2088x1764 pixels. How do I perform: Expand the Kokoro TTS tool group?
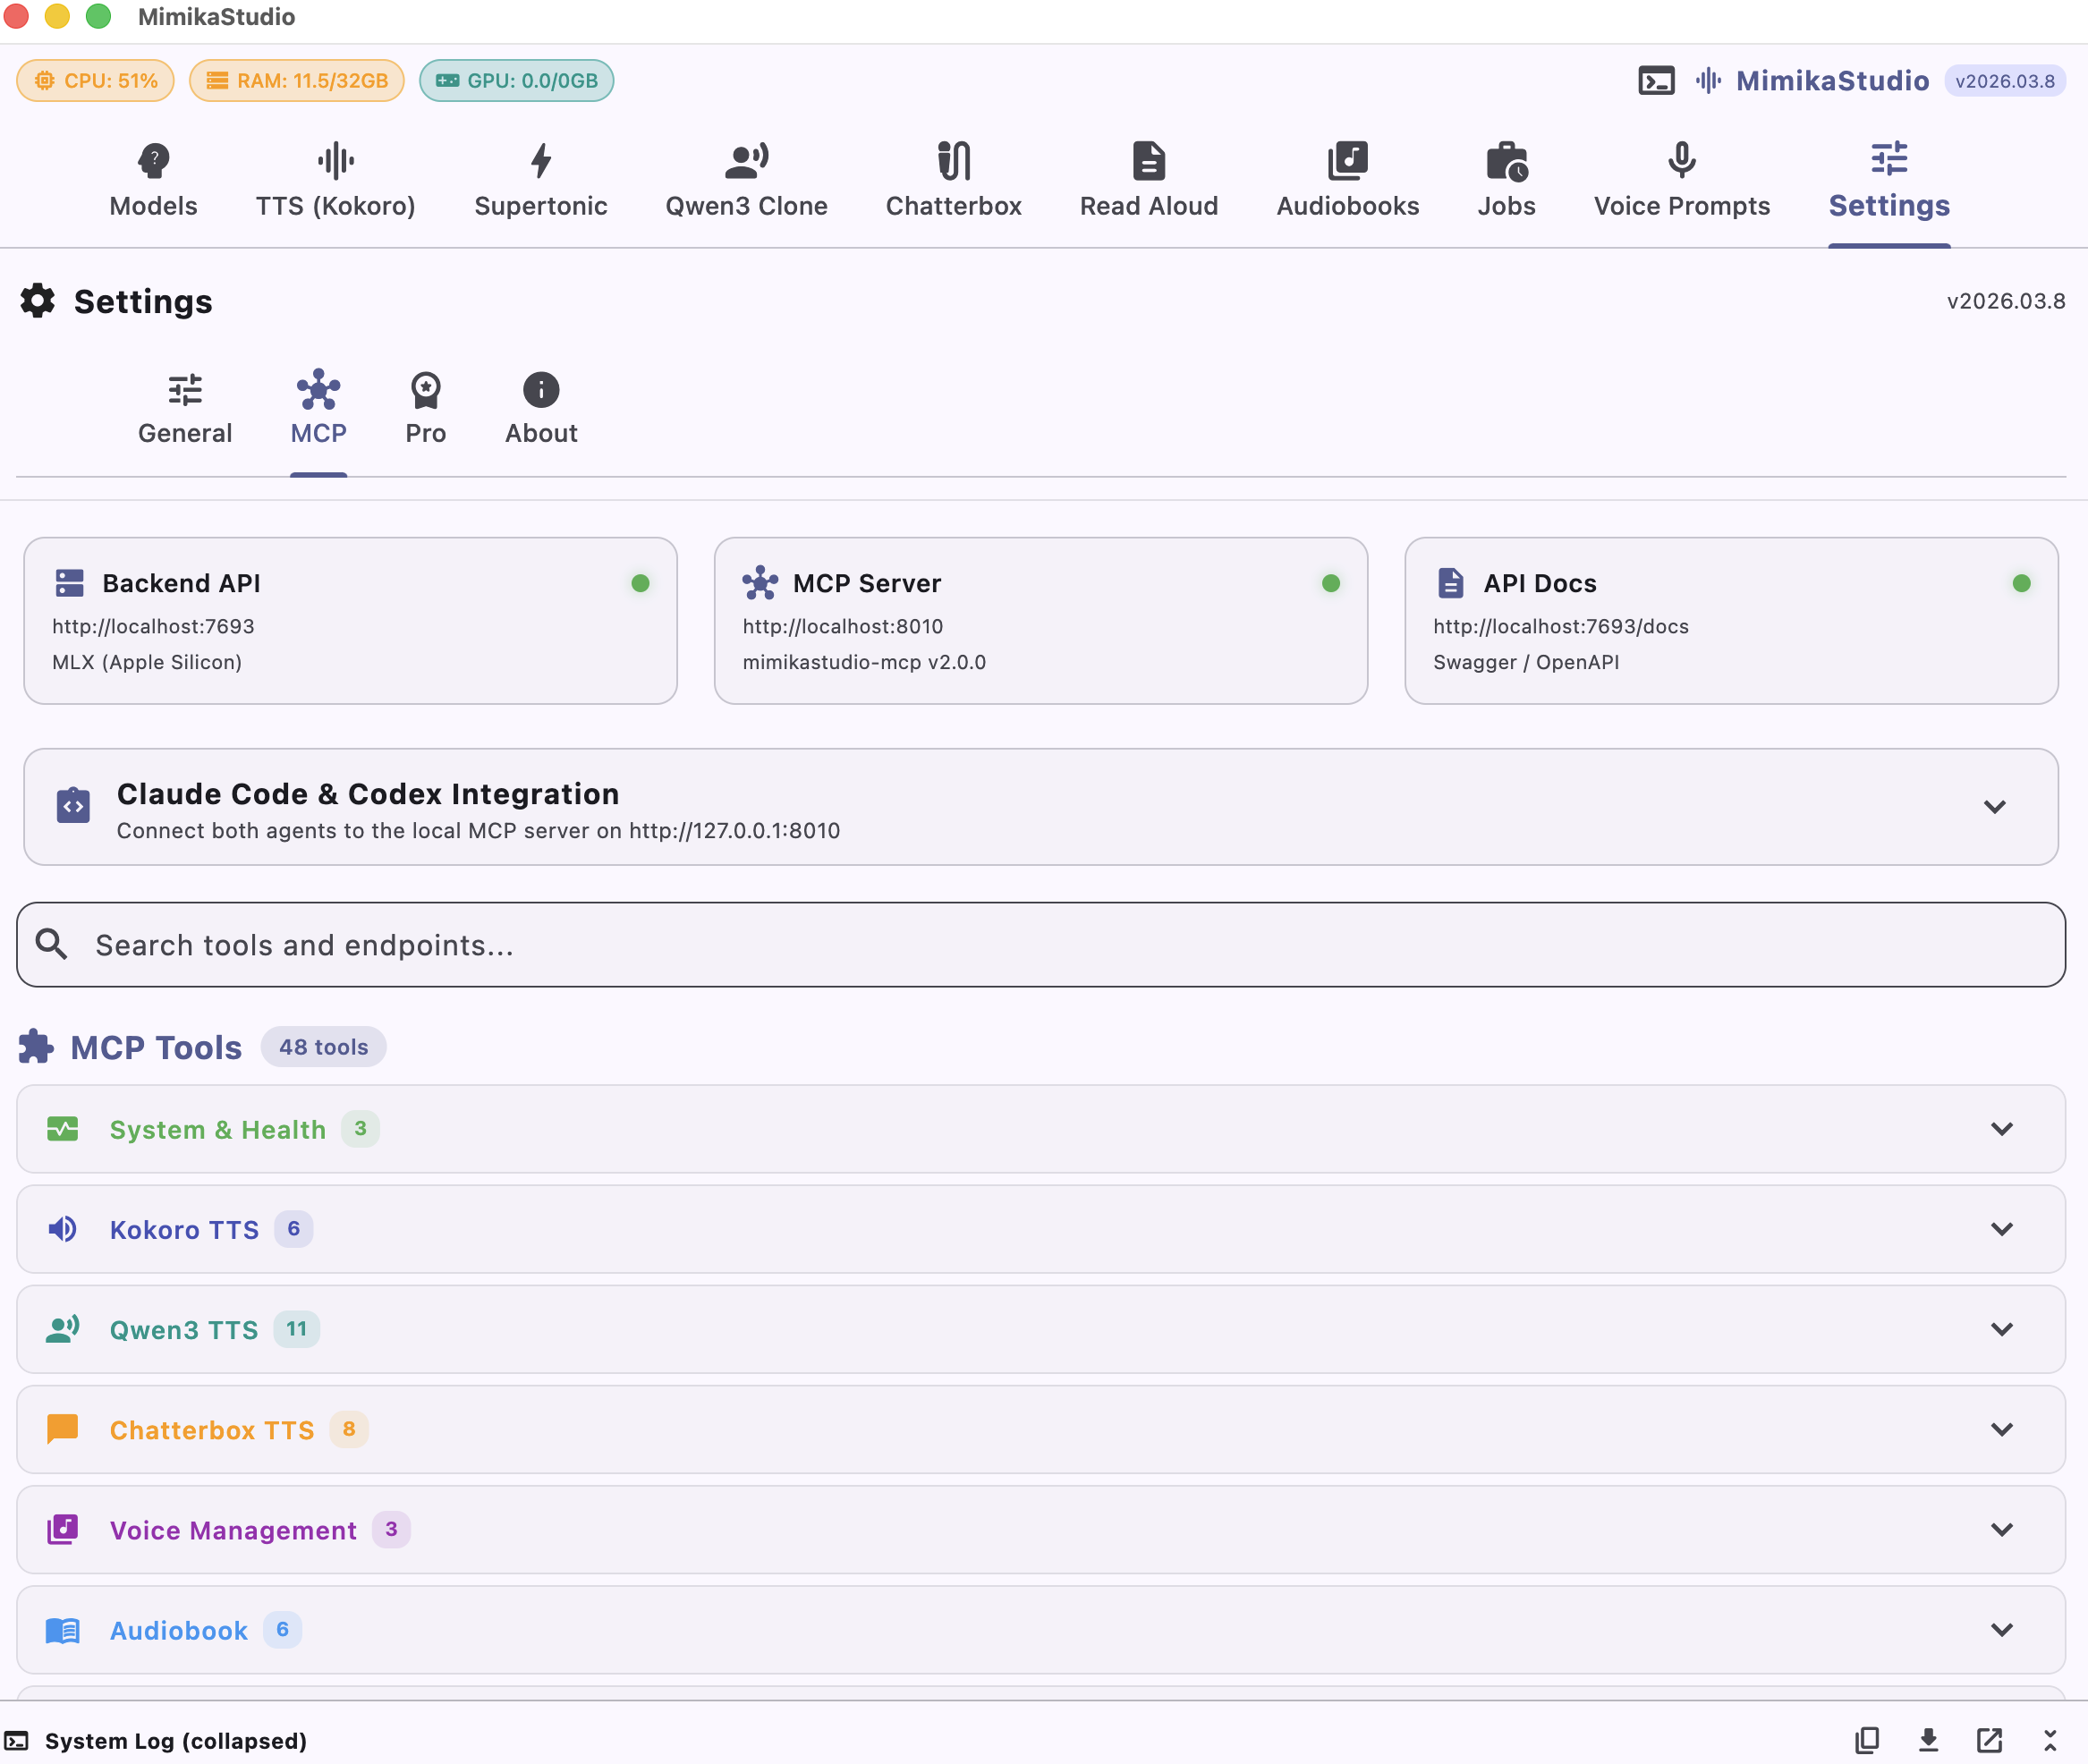[2001, 1229]
